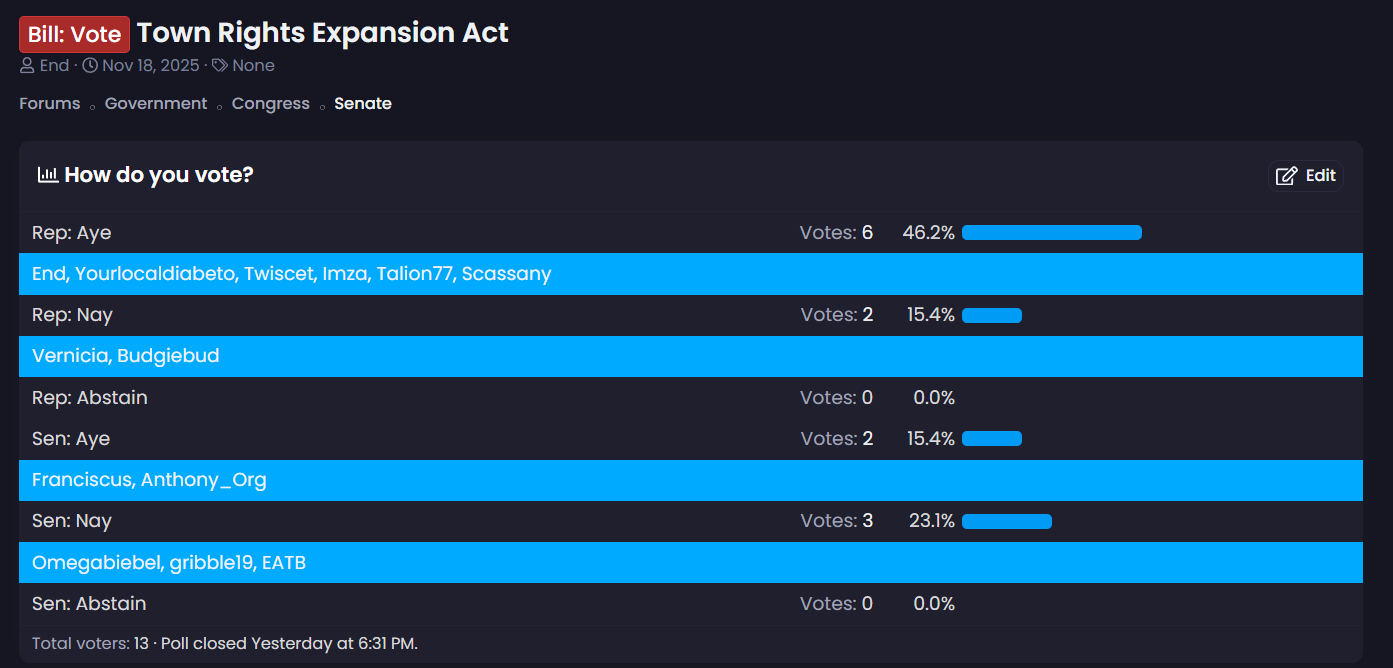
Task: Open voter Vernicia's profile
Action: point(69,356)
